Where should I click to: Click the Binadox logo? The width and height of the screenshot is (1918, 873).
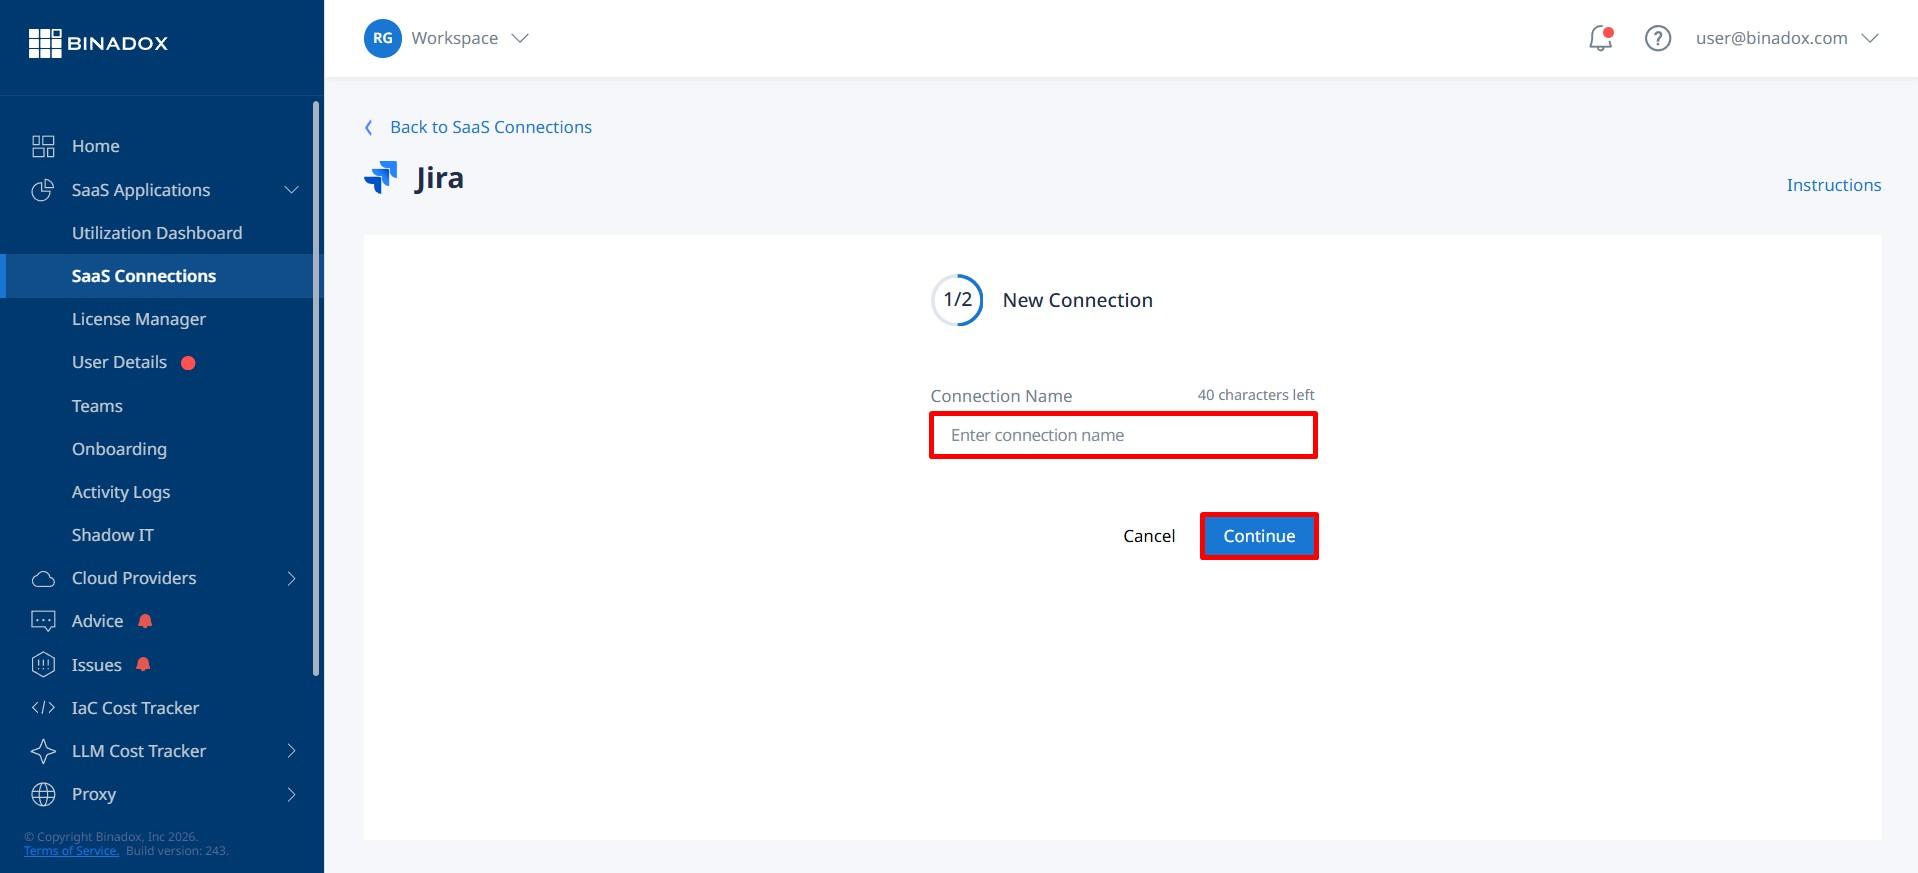[x=98, y=43]
